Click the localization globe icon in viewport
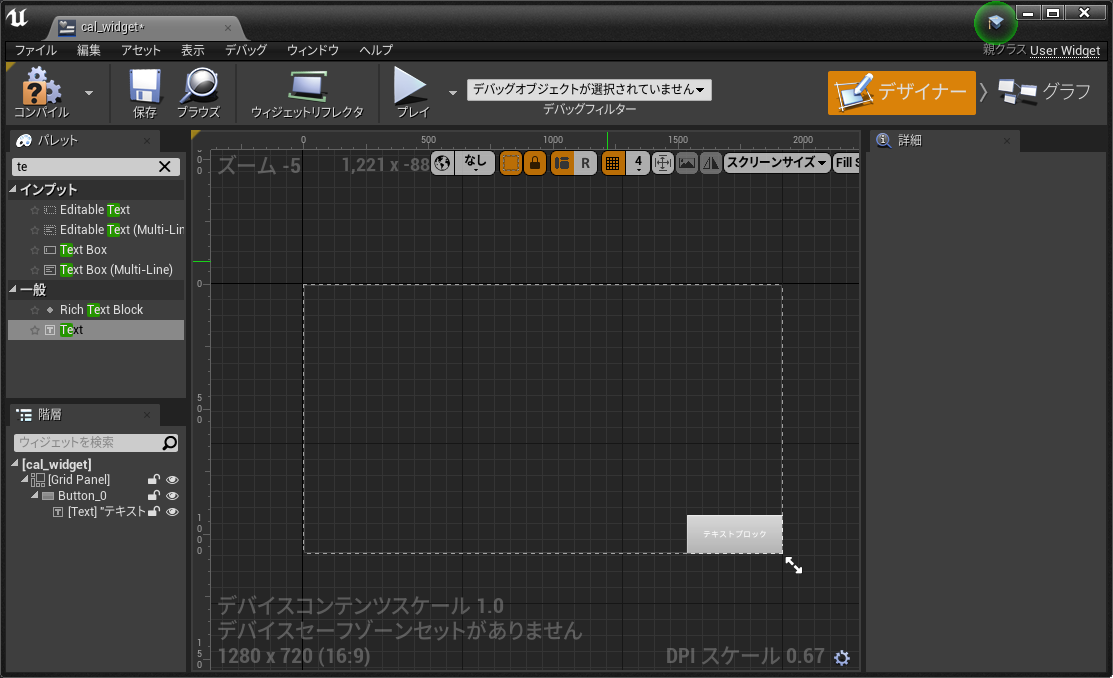1113x678 pixels. [x=442, y=163]
